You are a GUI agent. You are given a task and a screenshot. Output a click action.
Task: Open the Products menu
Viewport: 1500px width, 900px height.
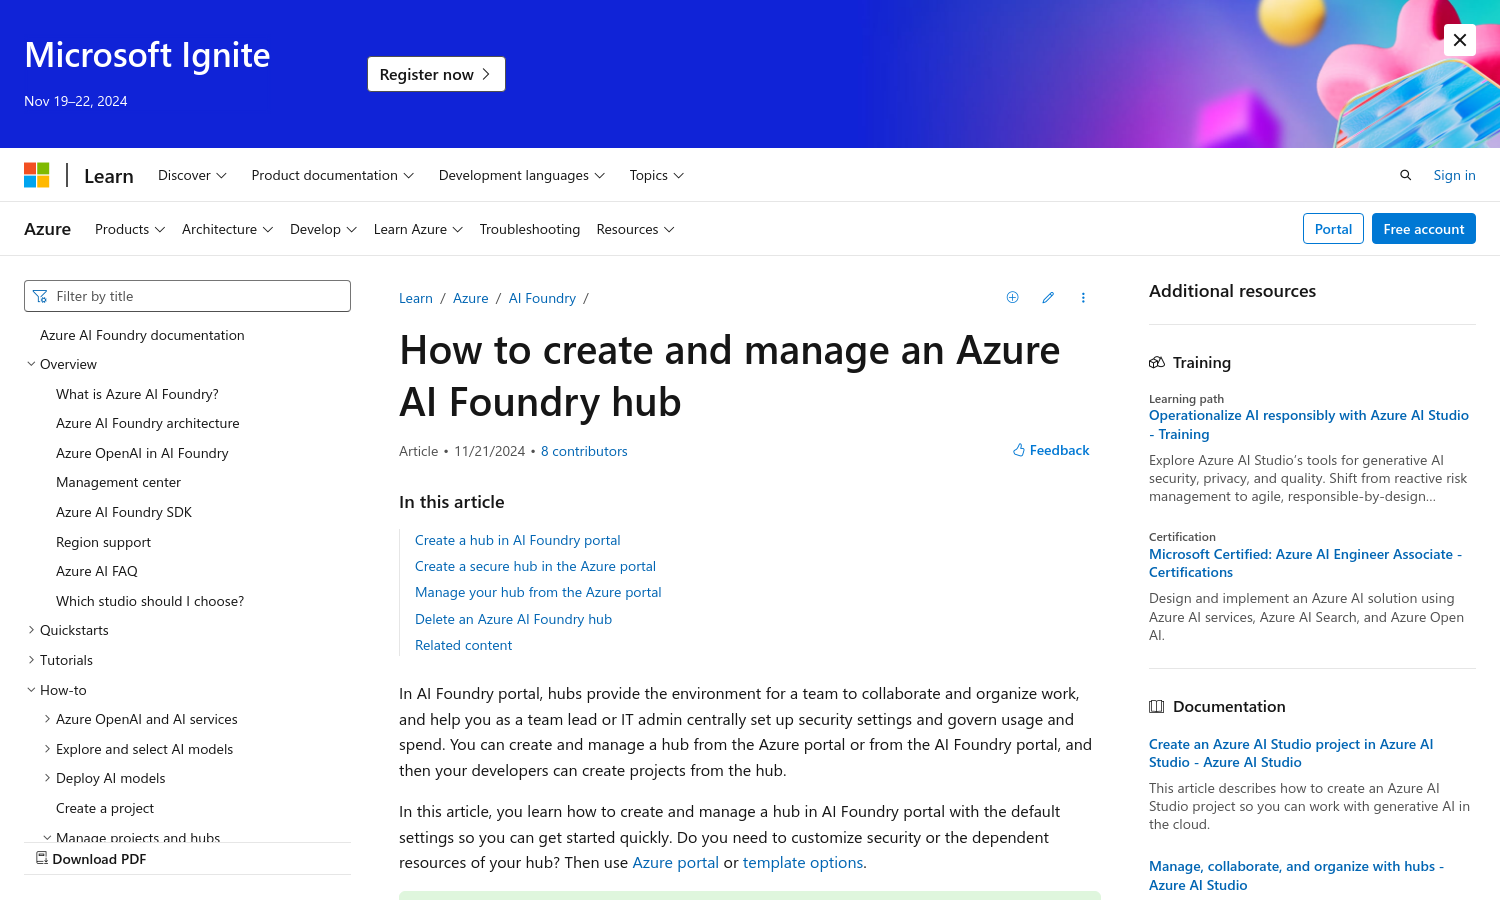pyautogui.click(x=130, y=229)
